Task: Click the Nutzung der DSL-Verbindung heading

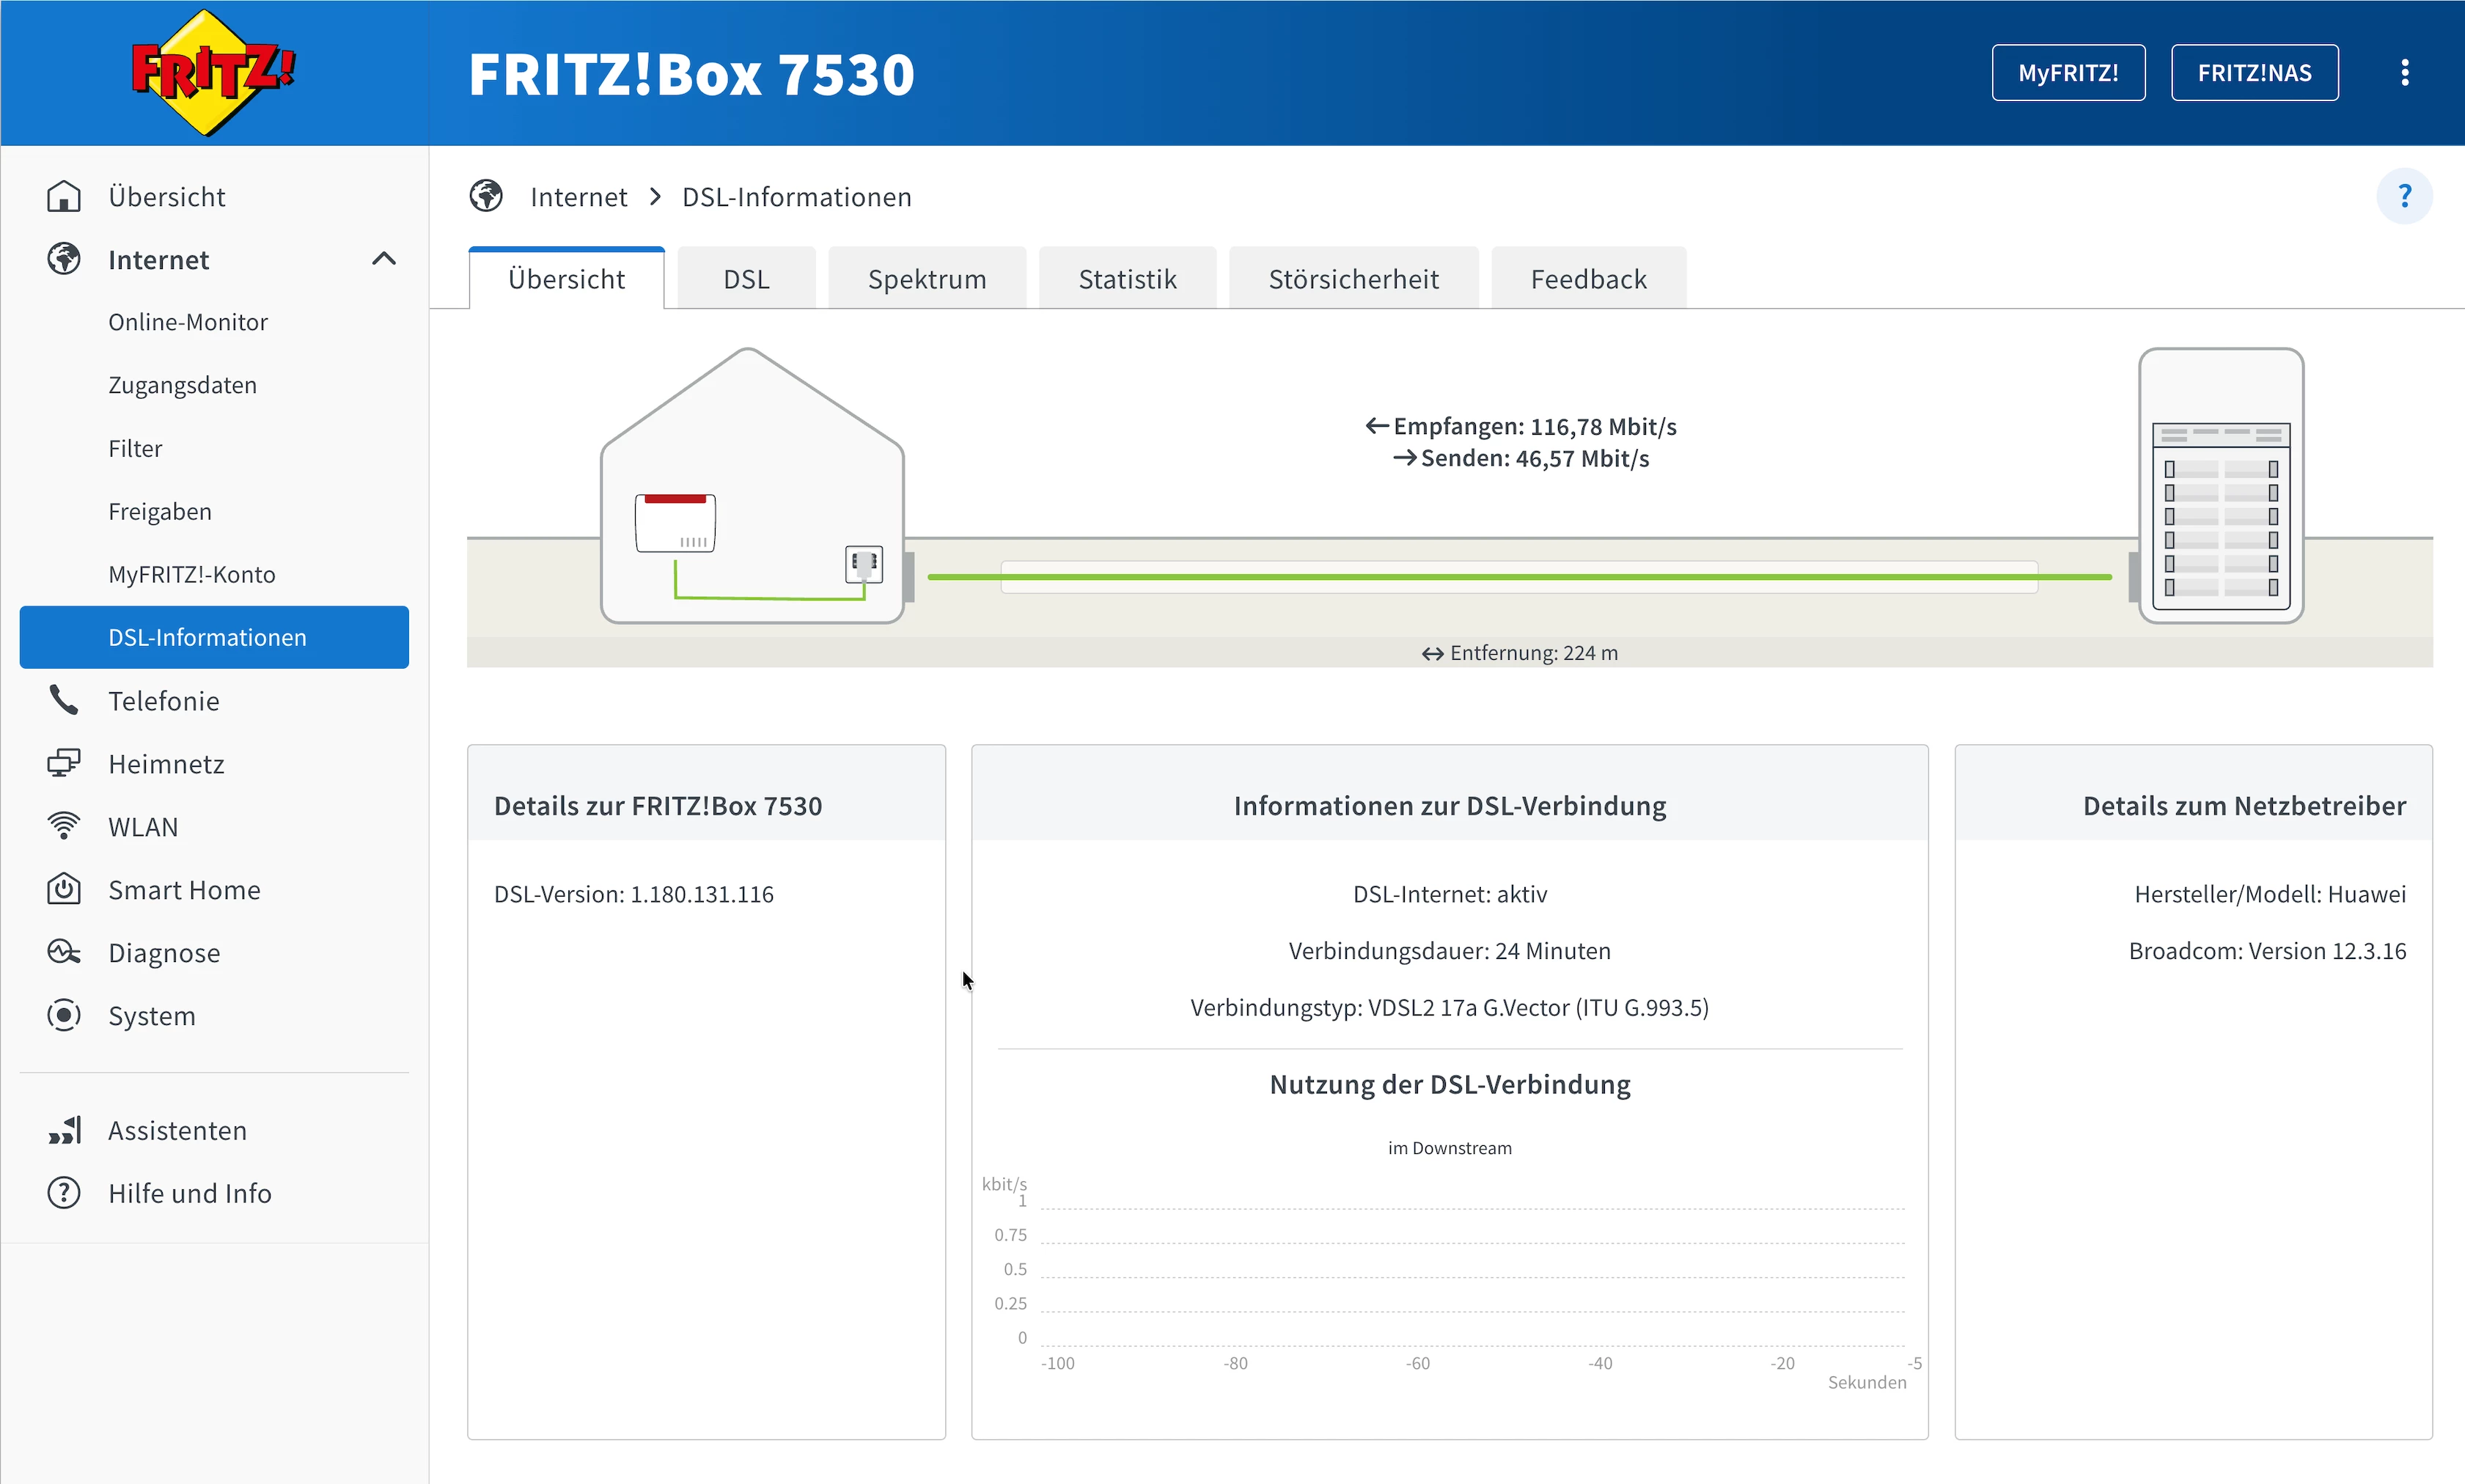Action: coord(1450,1085)
